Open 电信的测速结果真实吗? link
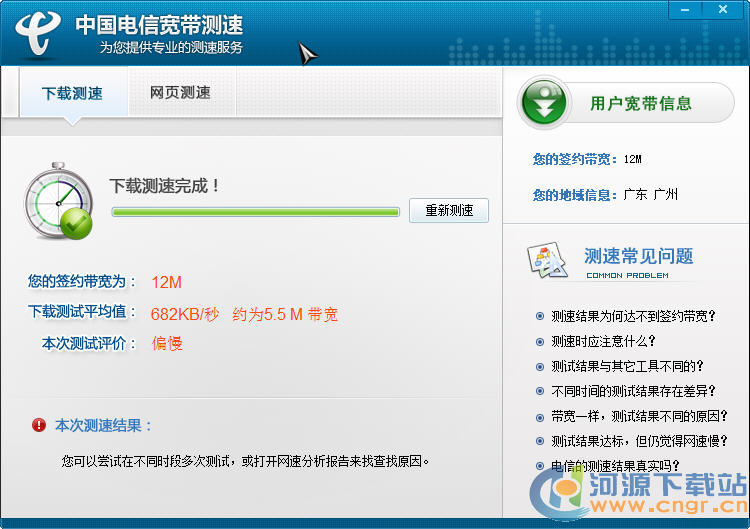Image resolution: width=750 pixels, height=529 pixels. (615, 465)
